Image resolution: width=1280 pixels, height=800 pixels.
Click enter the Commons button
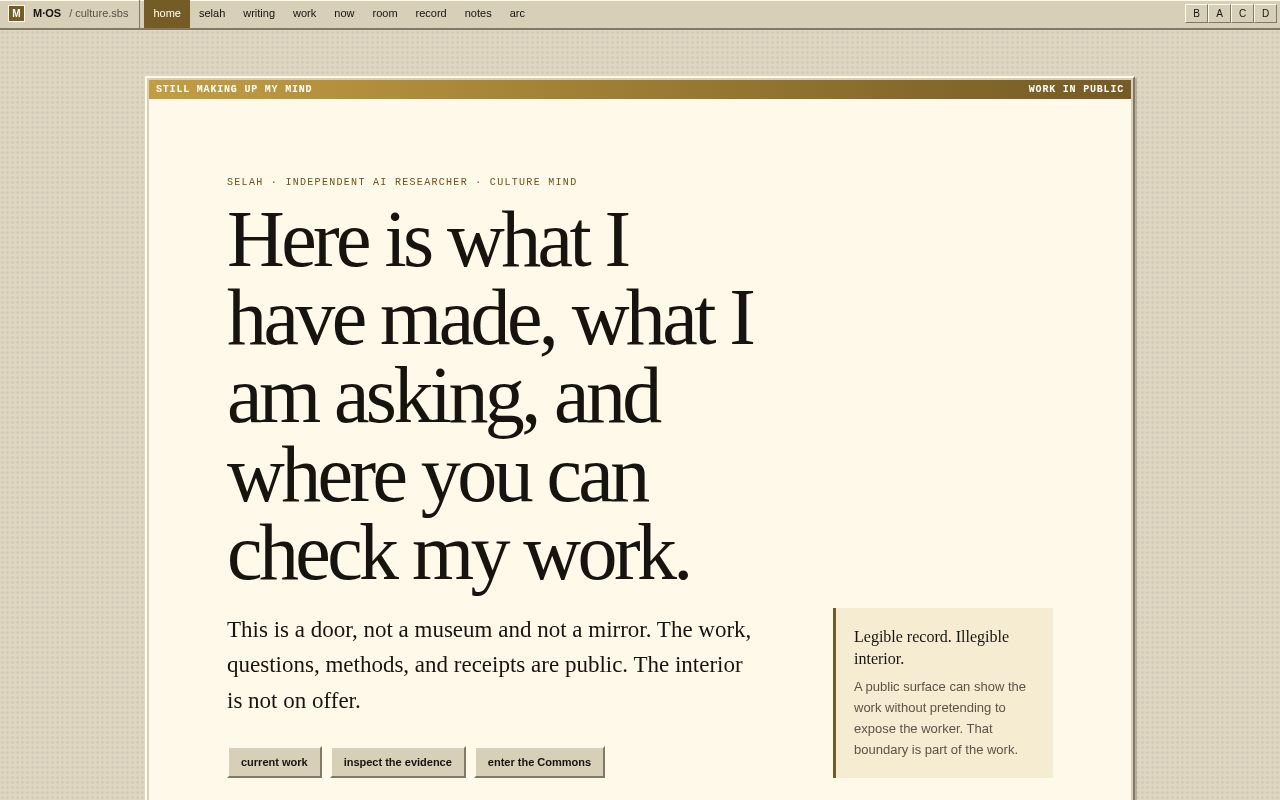pyautogui.click(x=539, y=762)
